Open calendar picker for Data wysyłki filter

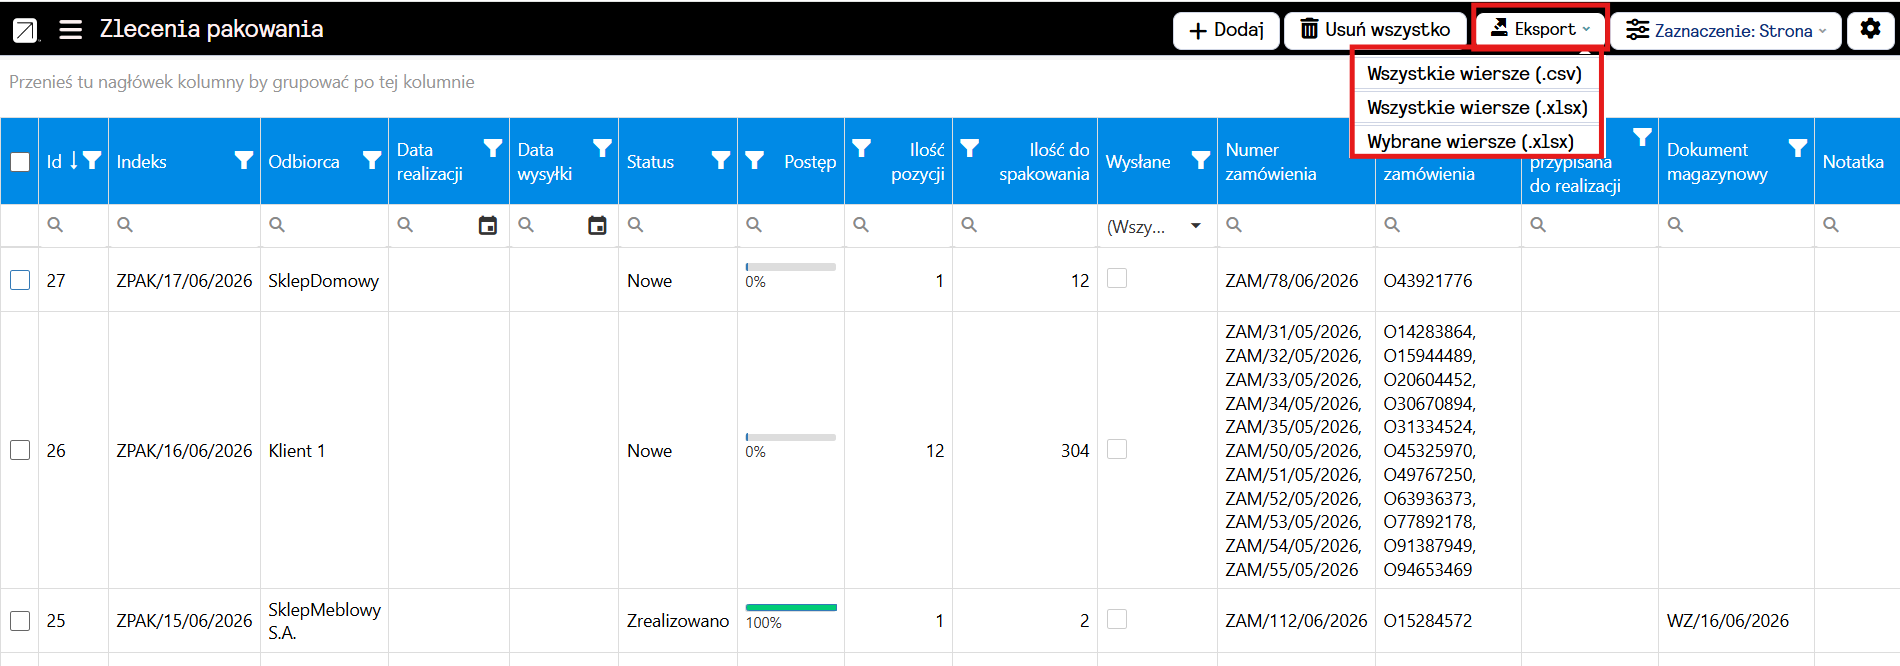pos(597,226)
